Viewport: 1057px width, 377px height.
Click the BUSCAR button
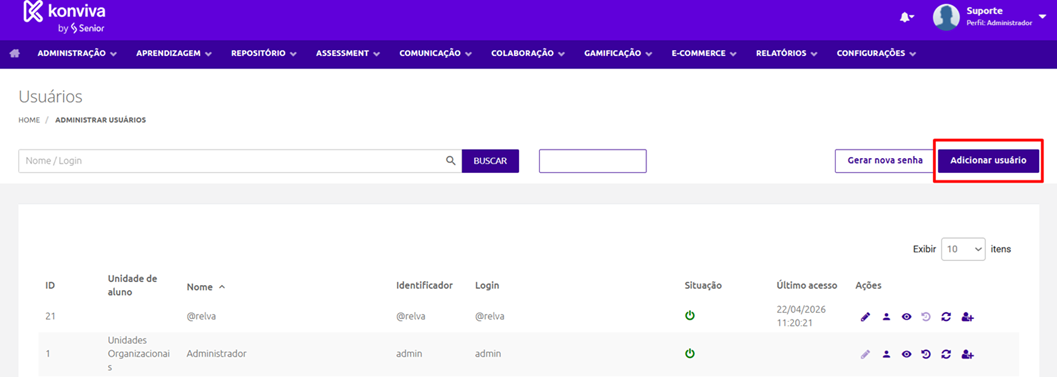tap(490, 161)
